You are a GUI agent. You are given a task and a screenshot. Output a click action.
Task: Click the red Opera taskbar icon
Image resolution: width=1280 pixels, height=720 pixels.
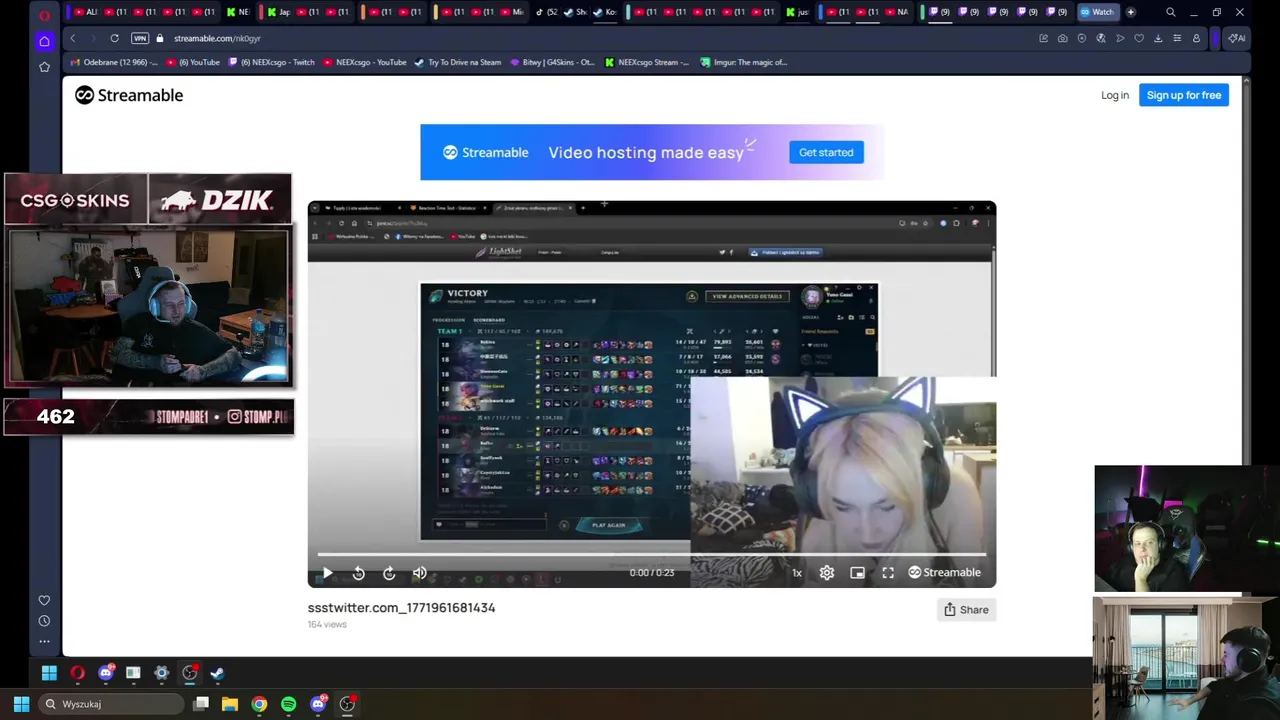tap(77, 673)
